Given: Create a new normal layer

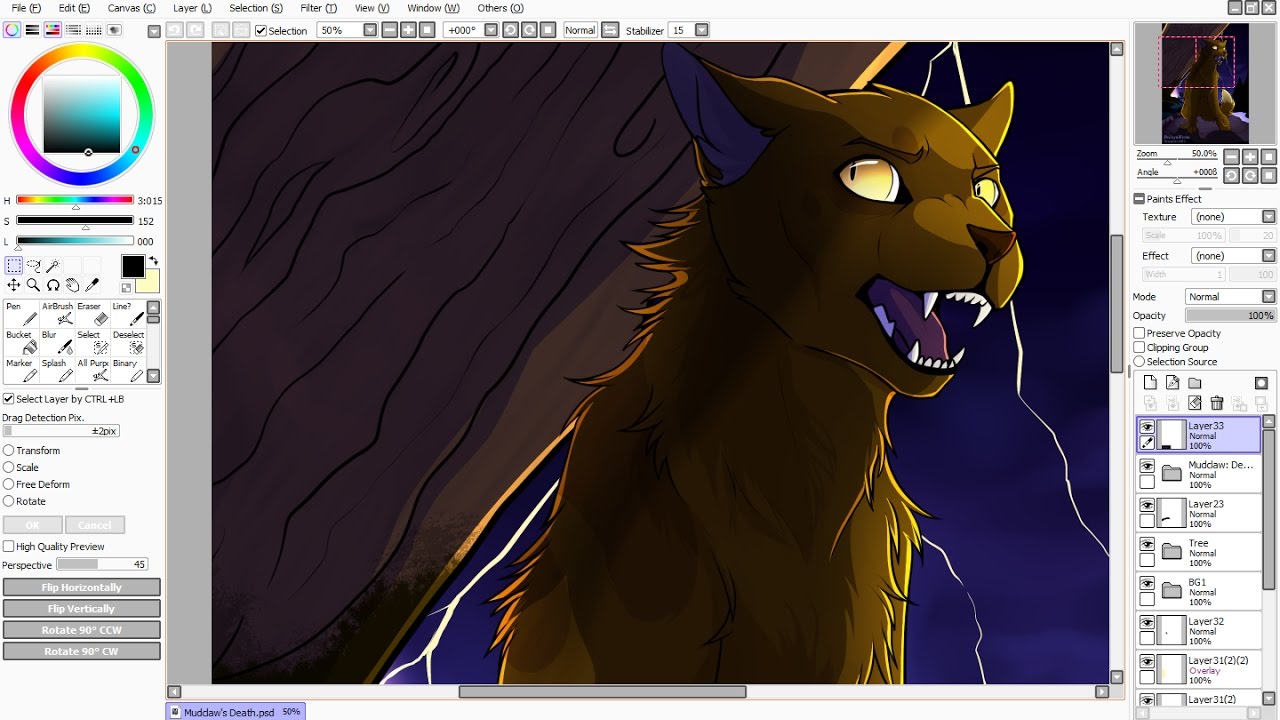Looking at the screenshot, I should pyautogui.click(x=1150, y=383).
